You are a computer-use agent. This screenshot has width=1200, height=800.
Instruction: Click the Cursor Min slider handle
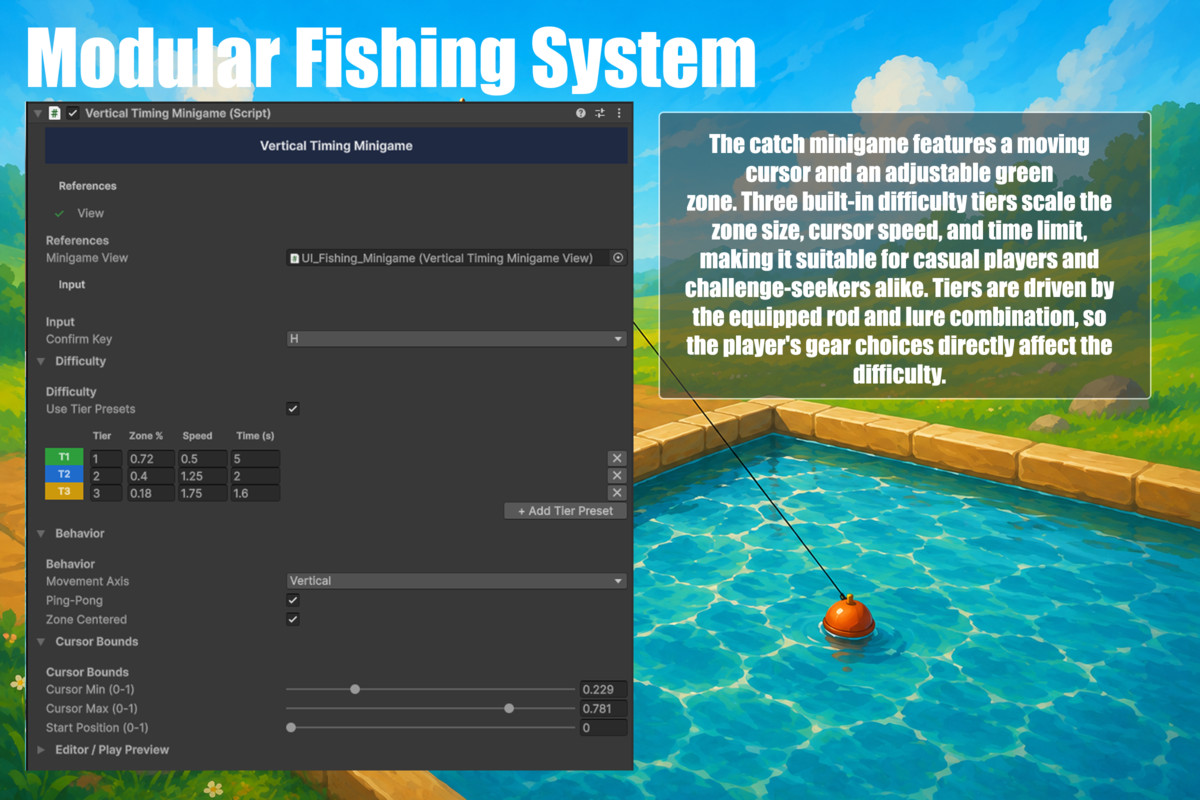click(355, 689)
